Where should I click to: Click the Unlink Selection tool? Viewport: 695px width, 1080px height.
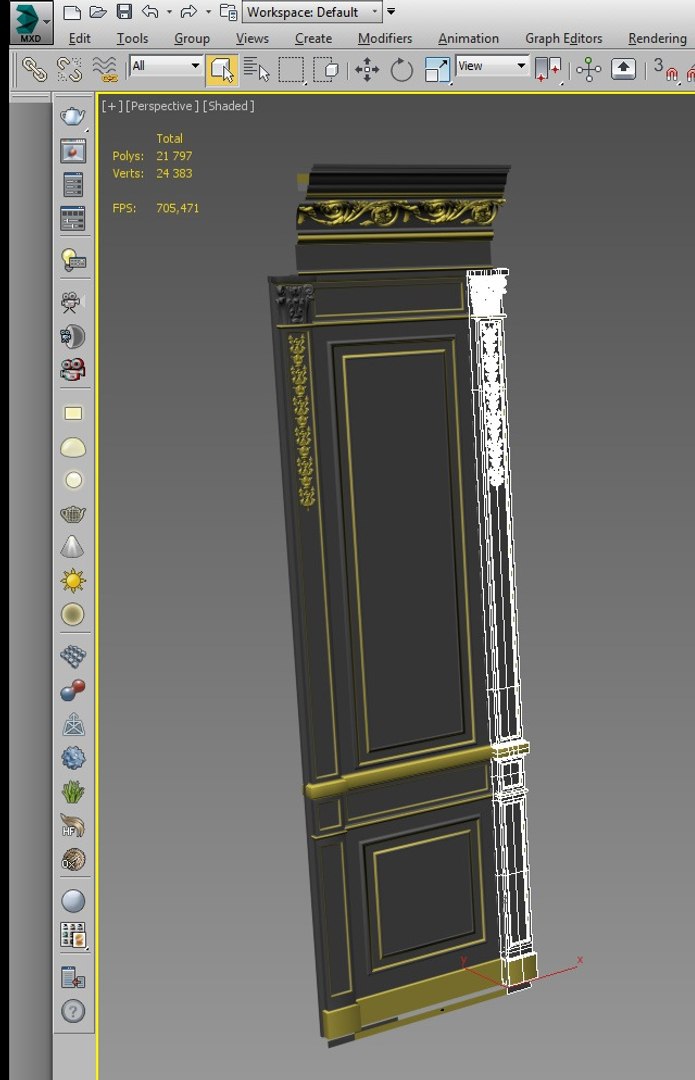[70, 69]
